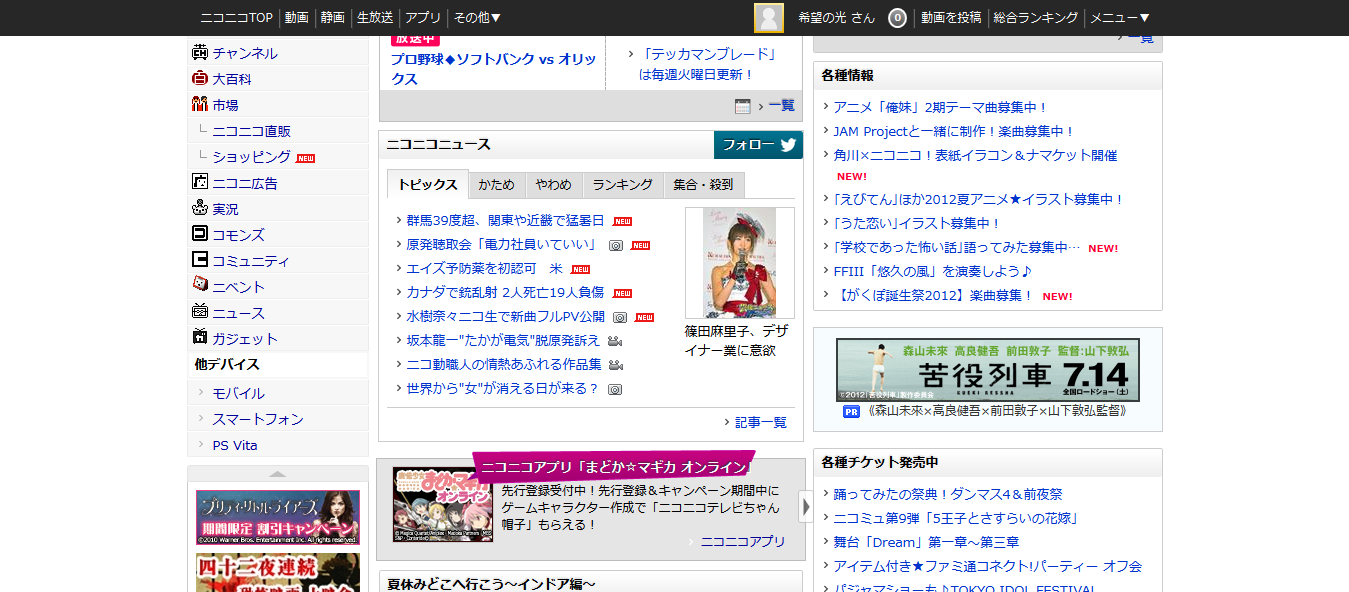Open the チャンネル sidebar icon
This screenshot has height=592, width=1349.
tap(200, 53)
